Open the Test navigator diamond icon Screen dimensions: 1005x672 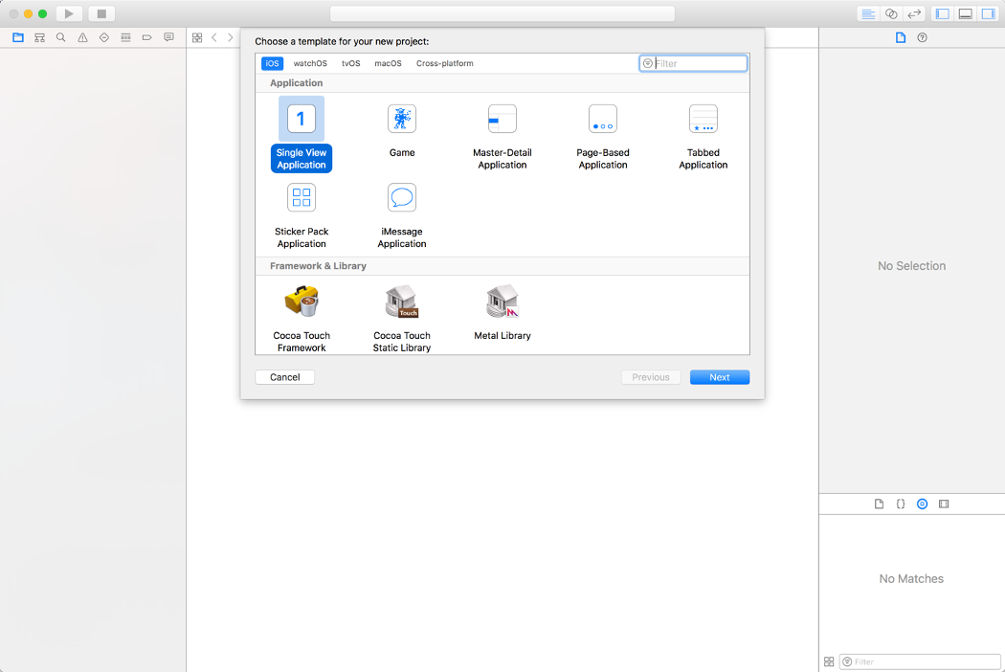pos(104,38)
